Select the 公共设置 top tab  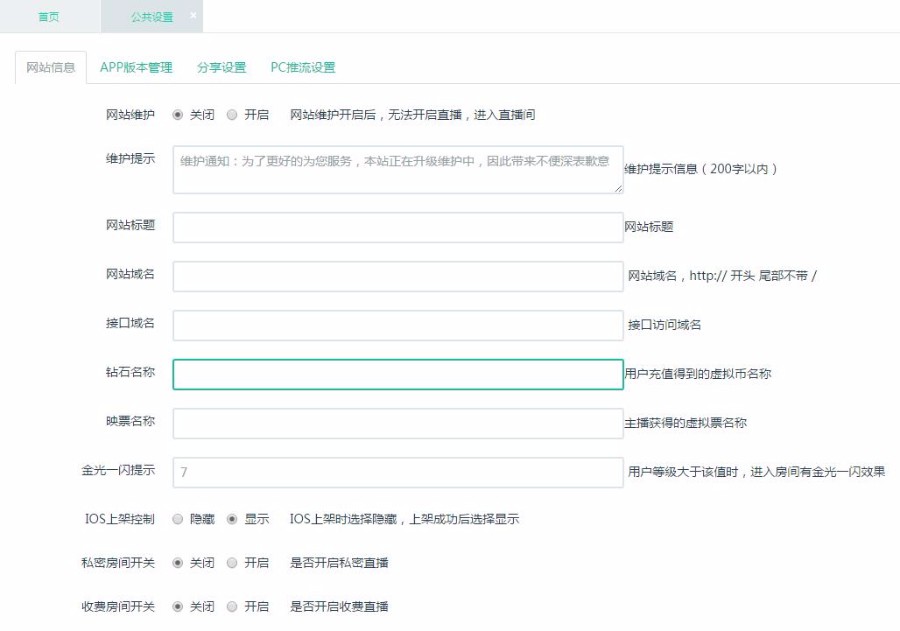click(x=150, y=17)
